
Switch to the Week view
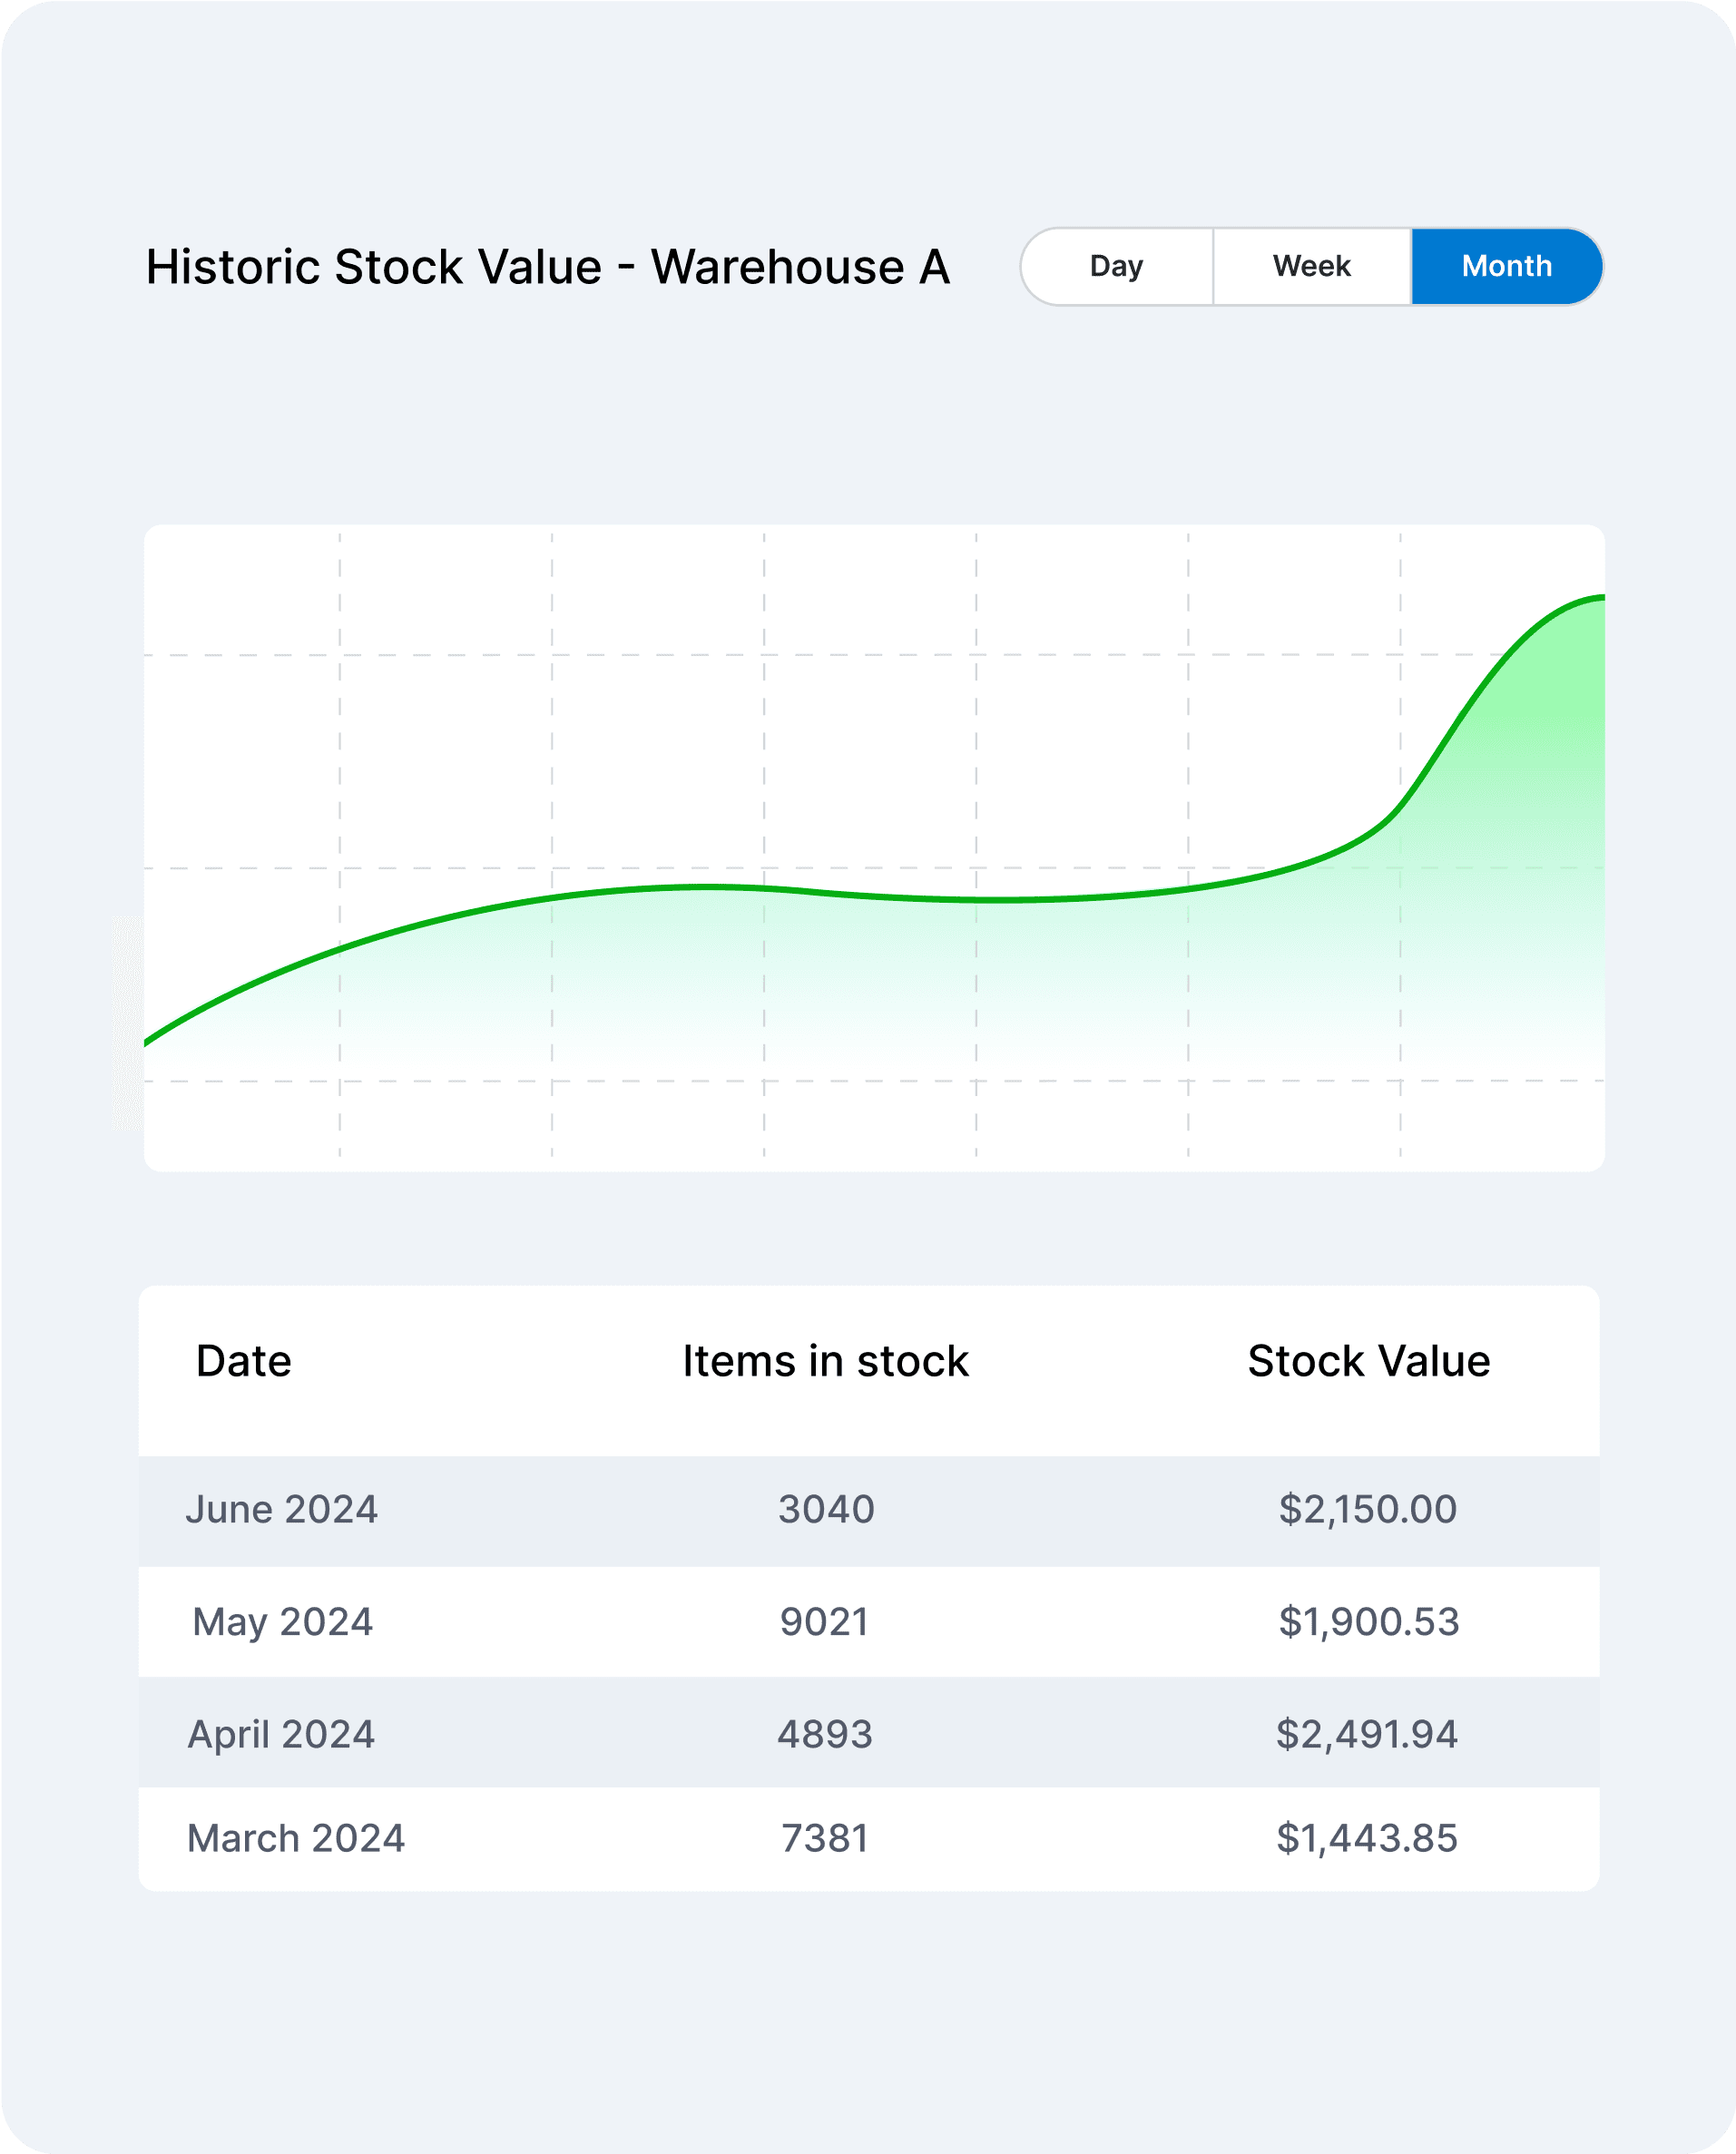(x=1311, y=266)
